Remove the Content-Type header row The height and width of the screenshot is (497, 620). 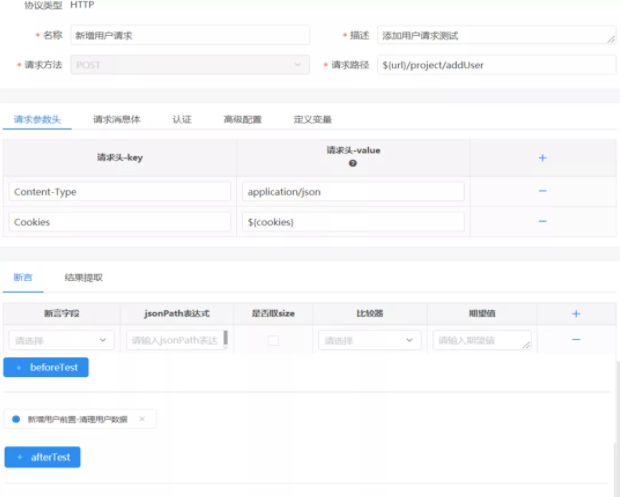point(542,191)
